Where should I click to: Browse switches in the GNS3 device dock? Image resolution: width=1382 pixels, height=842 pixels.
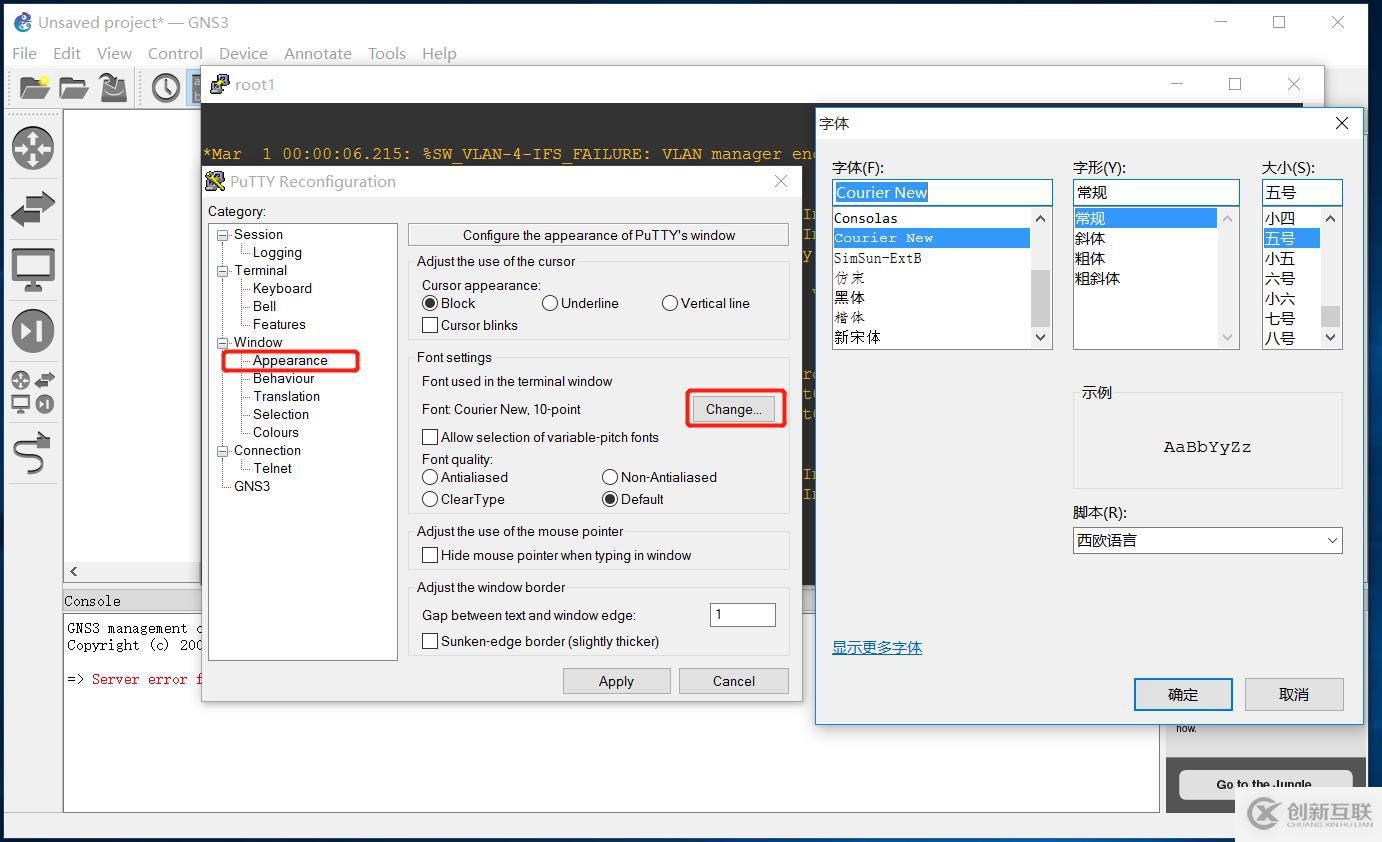pos(33,209)
